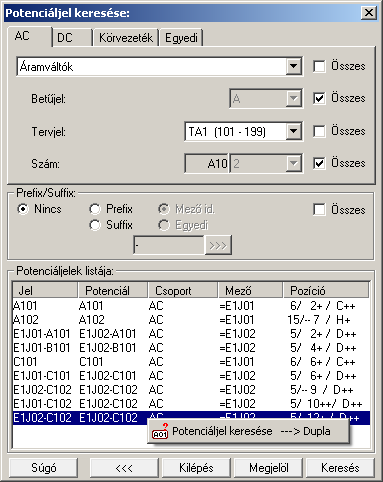Screen dimensions: 383x482
Task: Select the Mező id. radio button
Action: tap(164, 209)
